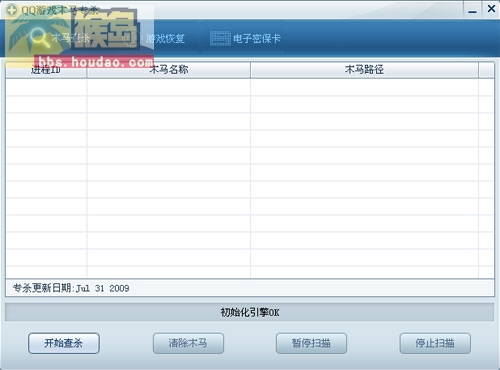Viewport: 500px width, 370px height.
Task: Select the 木马查杀 tab label
Action: tap(70, 38)
